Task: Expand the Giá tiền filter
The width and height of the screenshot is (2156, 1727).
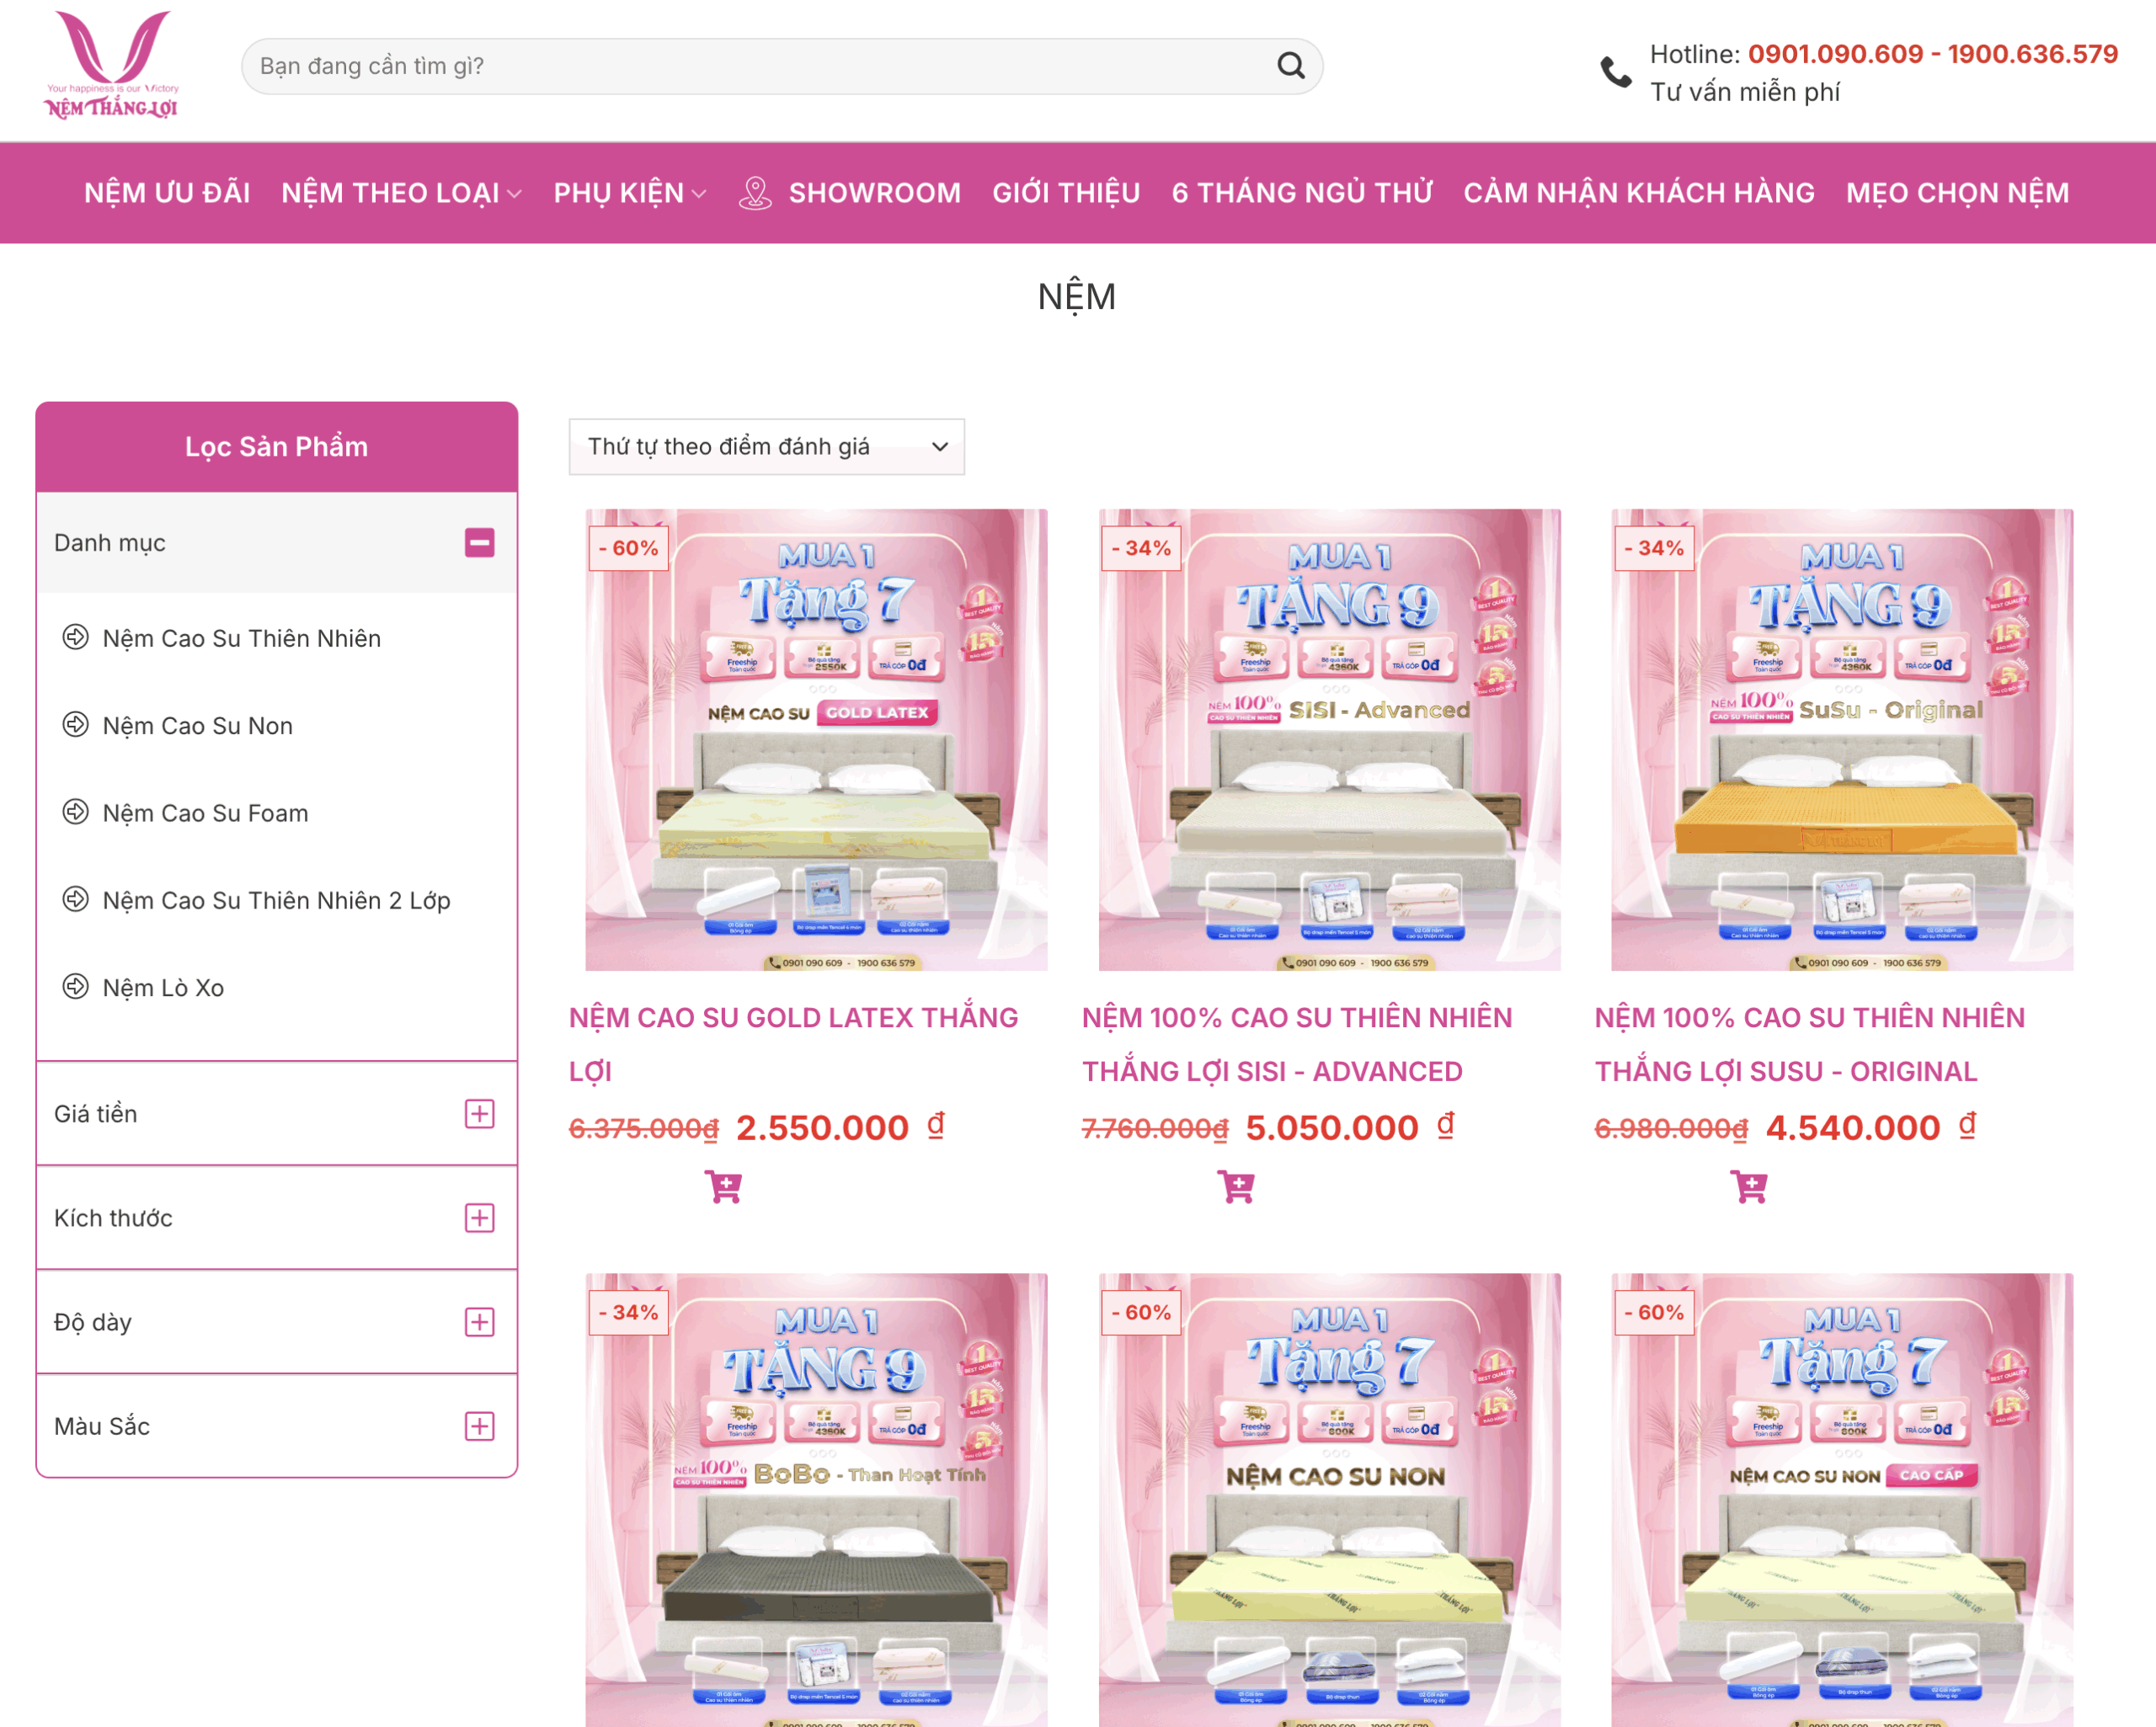Action: click(x=479, y=1114)
